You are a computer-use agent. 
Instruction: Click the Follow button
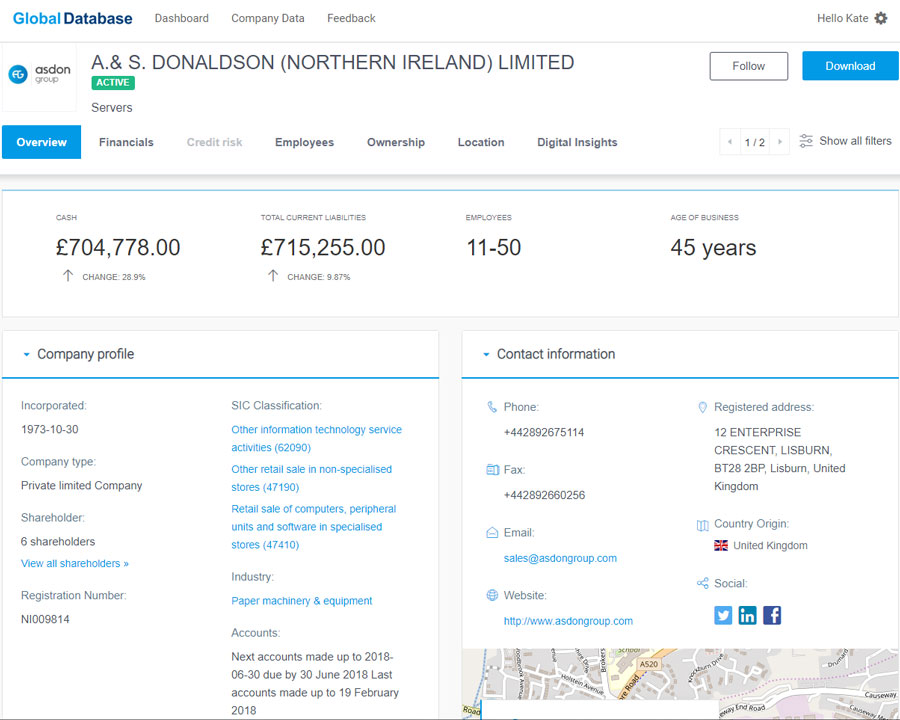click(748, 66)
